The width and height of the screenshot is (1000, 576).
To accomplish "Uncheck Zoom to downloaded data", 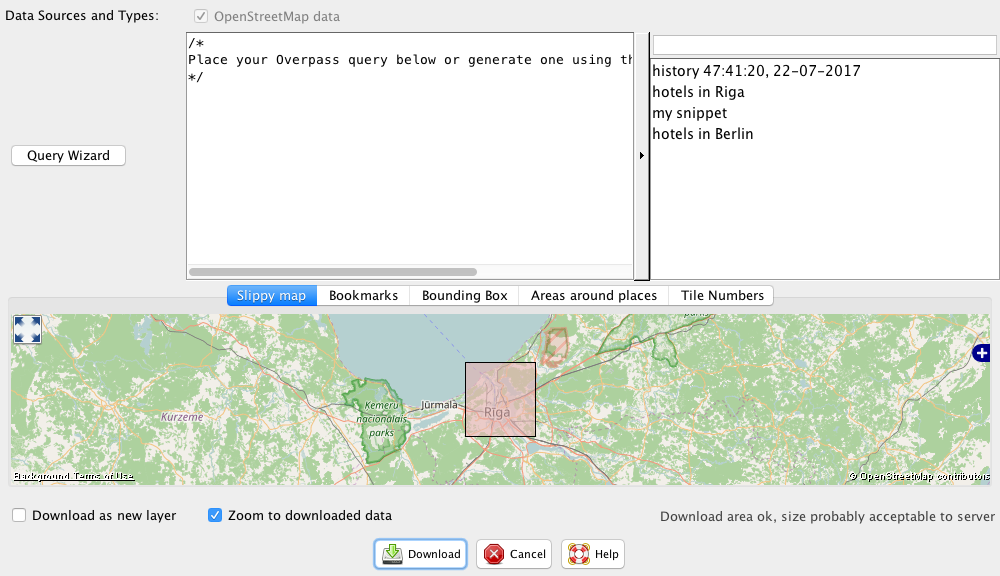I will pos(215,515).
